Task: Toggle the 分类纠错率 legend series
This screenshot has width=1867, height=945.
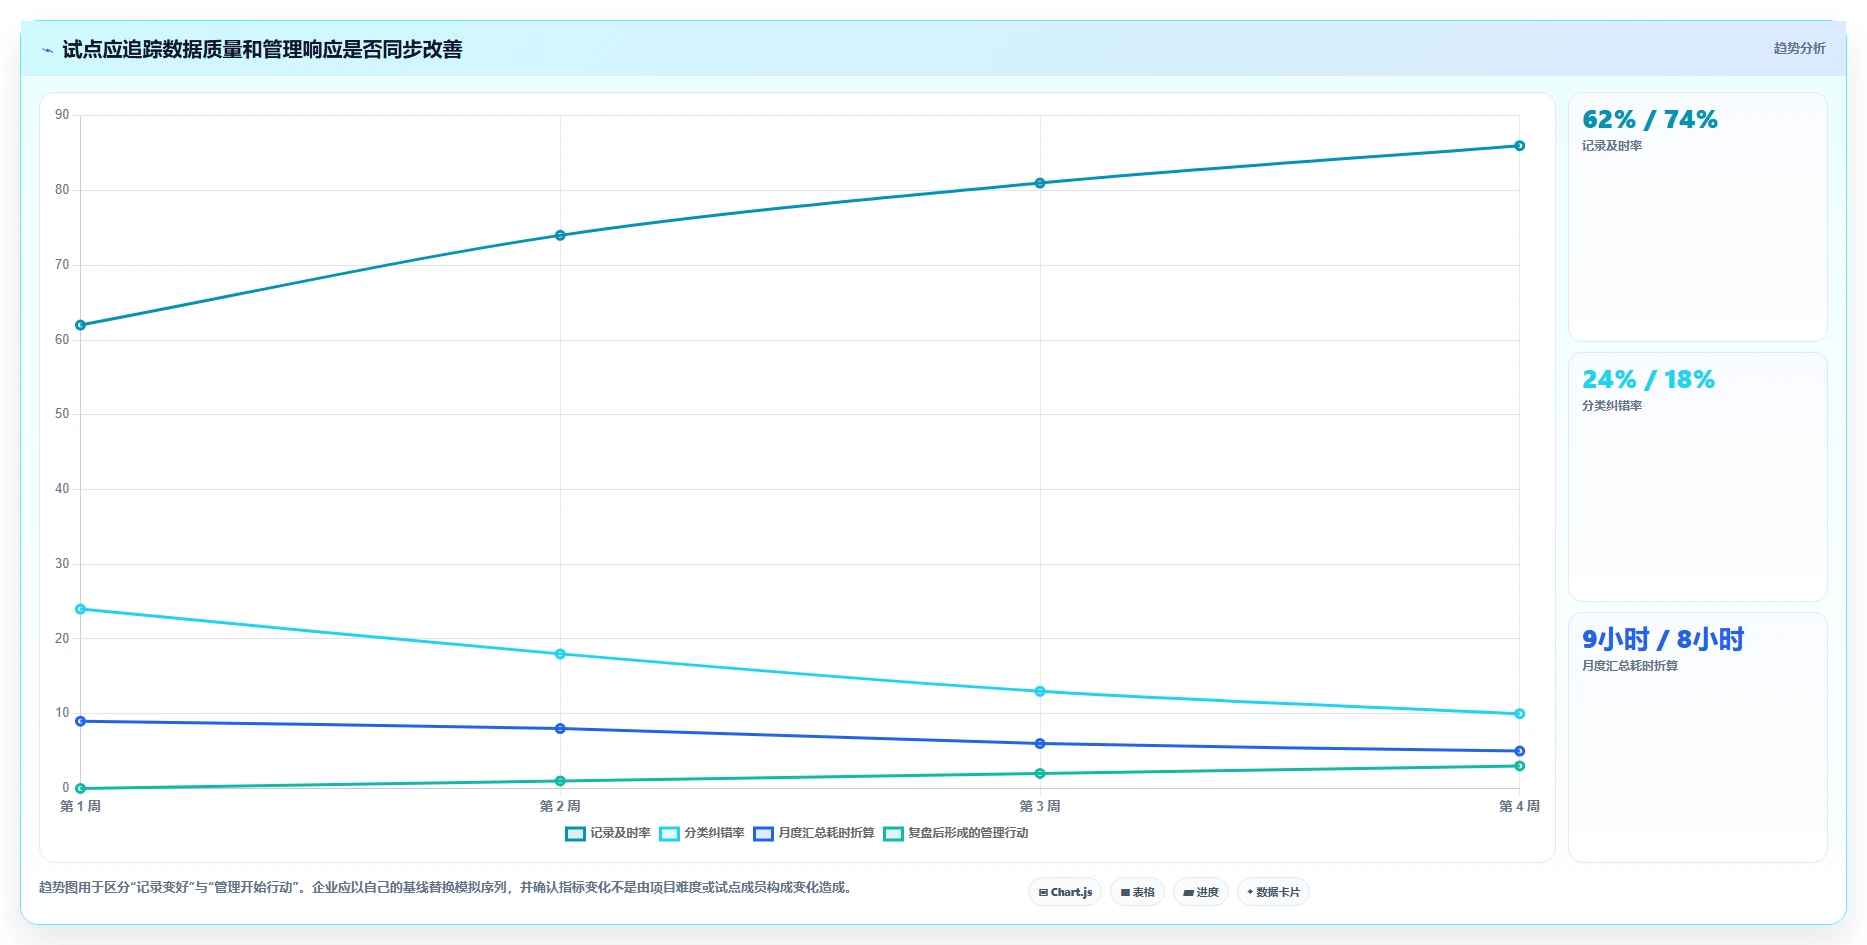Action: point(702,833)
